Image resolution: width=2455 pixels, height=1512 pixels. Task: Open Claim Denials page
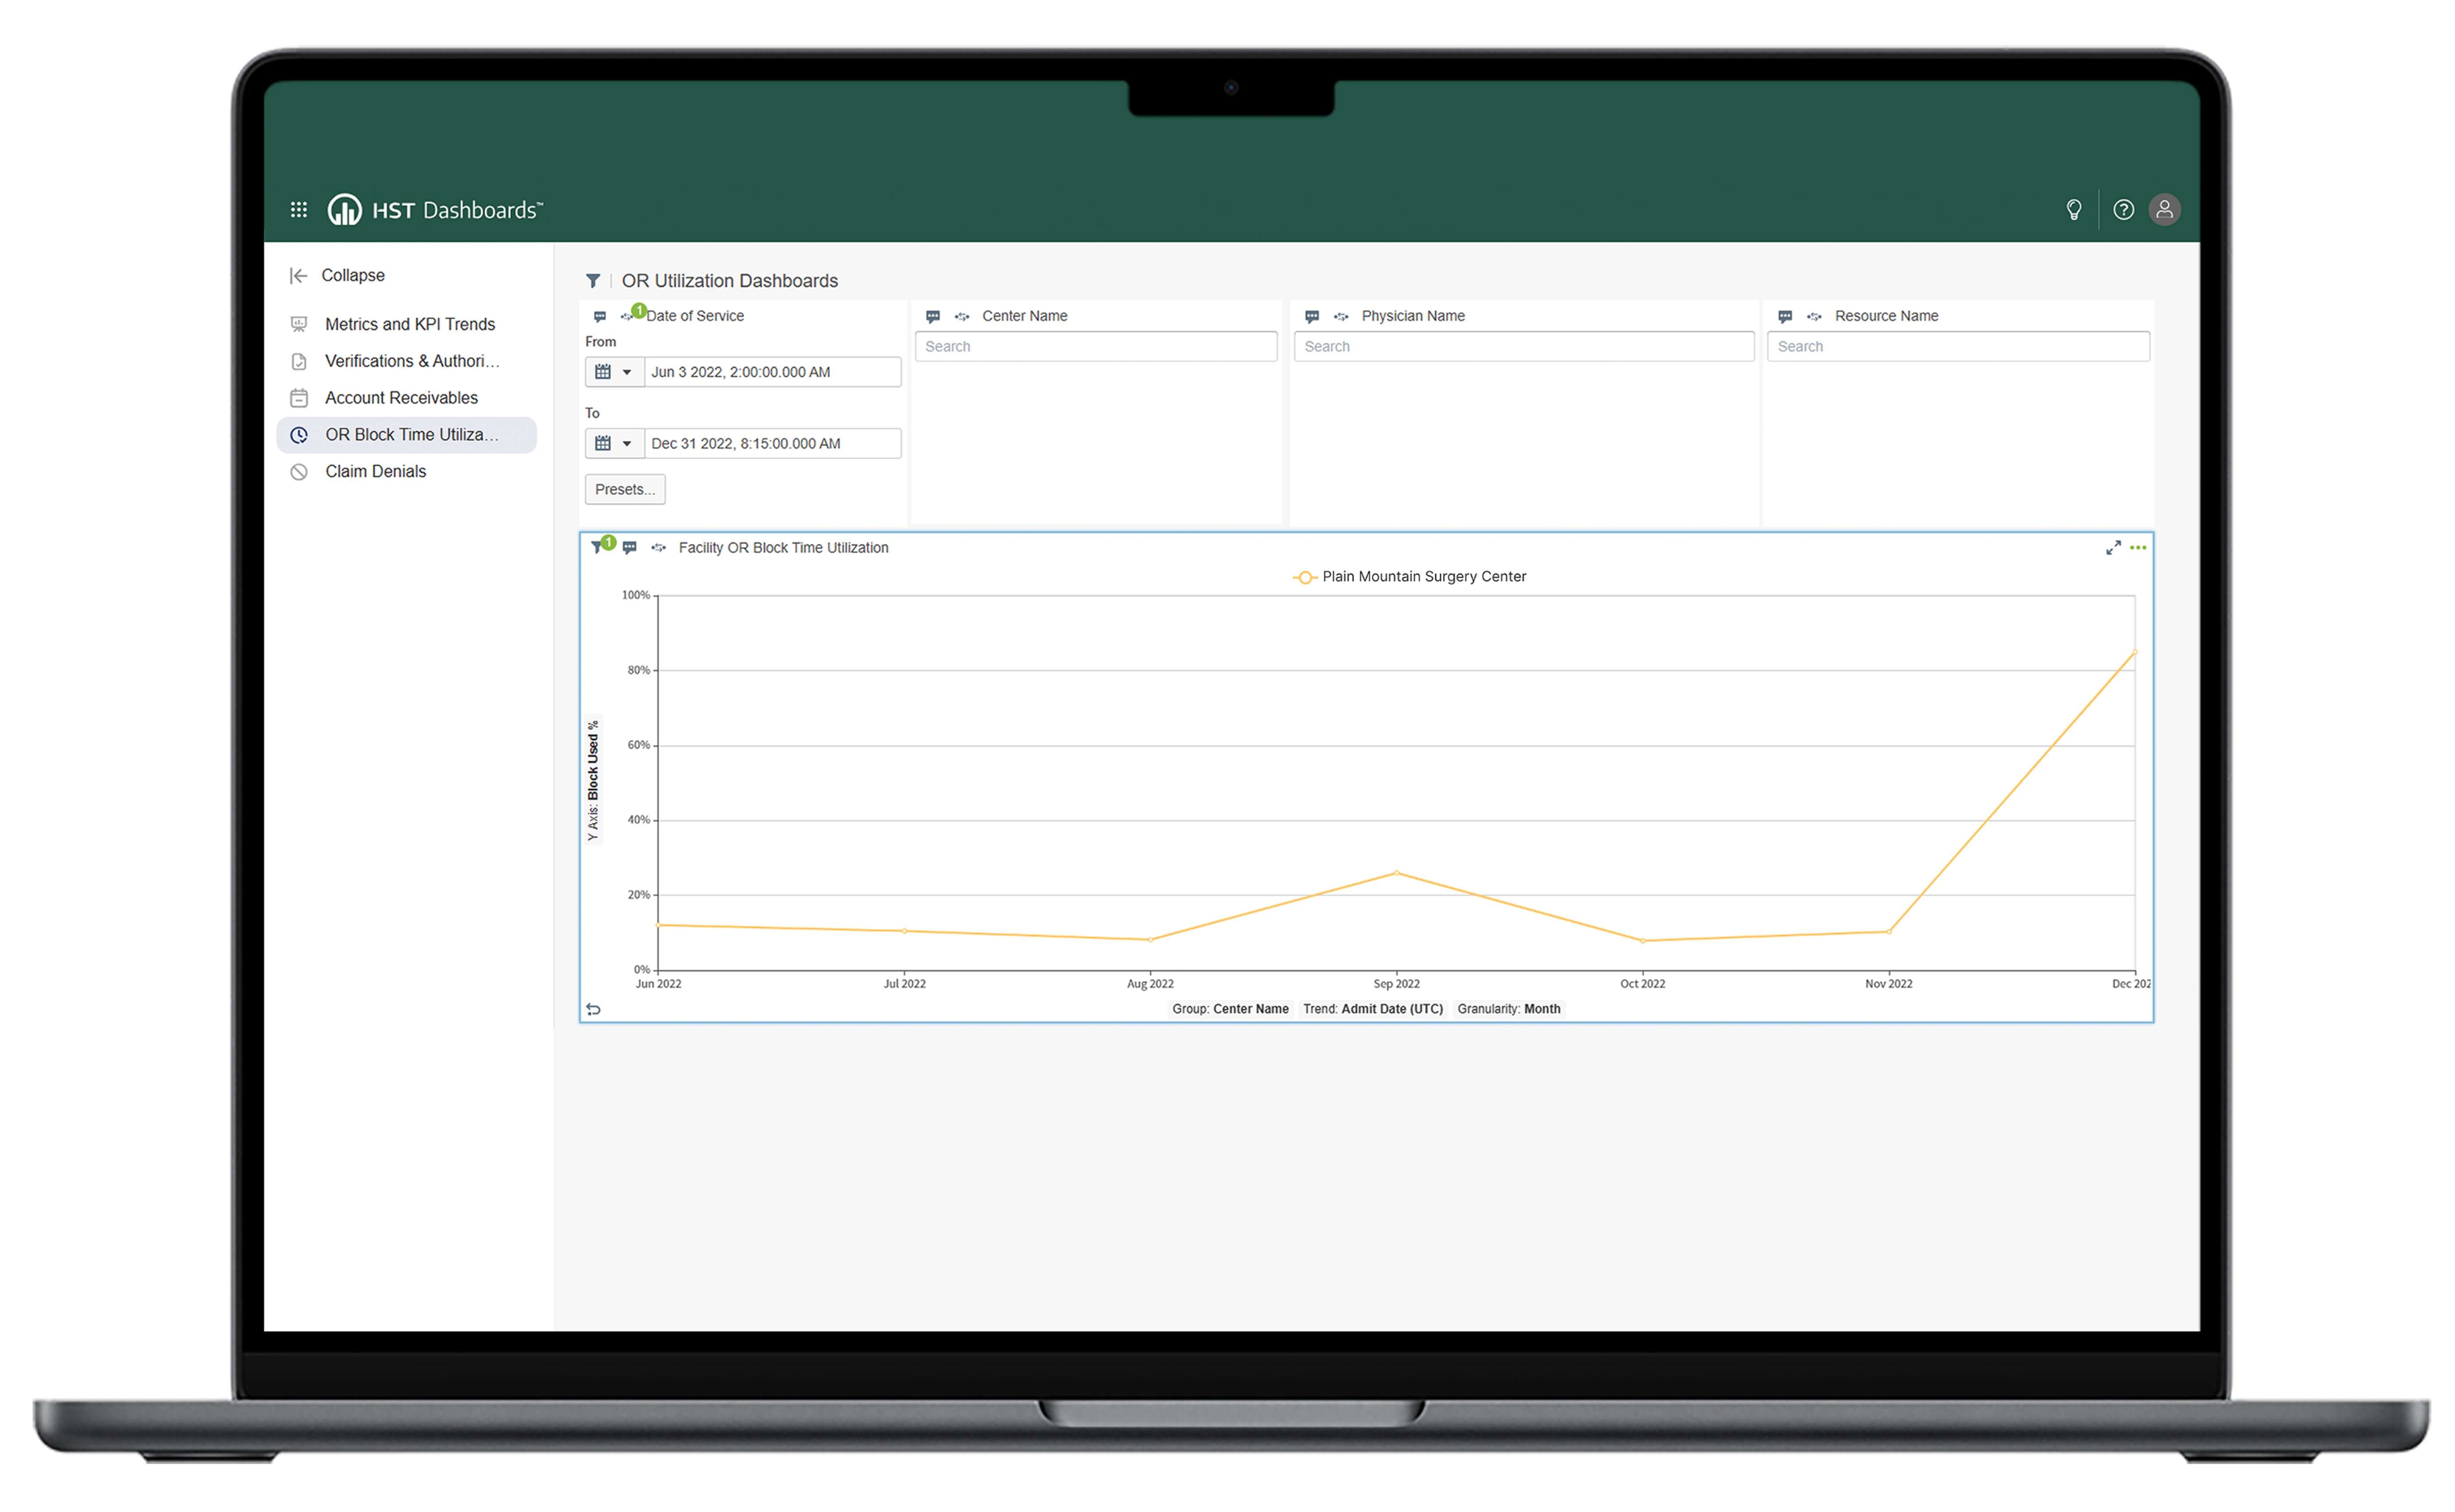(x=375, y=472)
